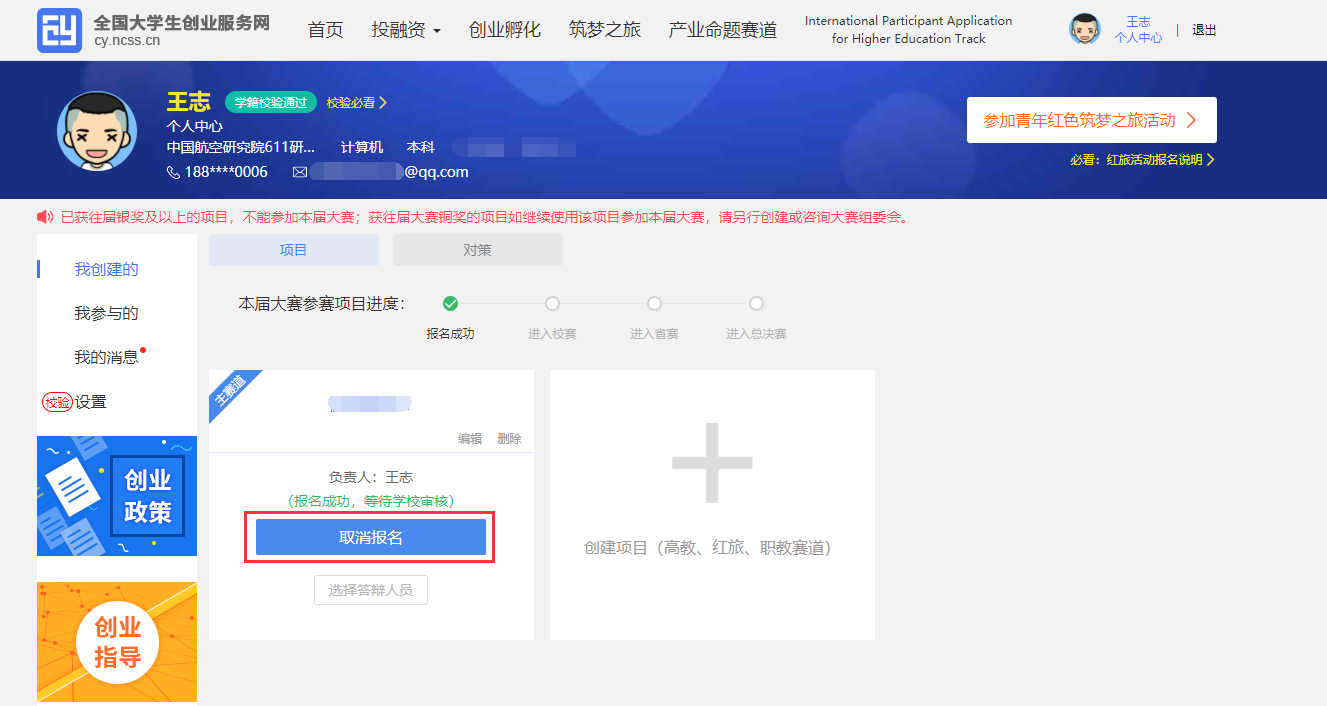The height and width of the screenshot is (706, 1327).
Task: Click the large plus icon to create project
Action: point(712,463)
